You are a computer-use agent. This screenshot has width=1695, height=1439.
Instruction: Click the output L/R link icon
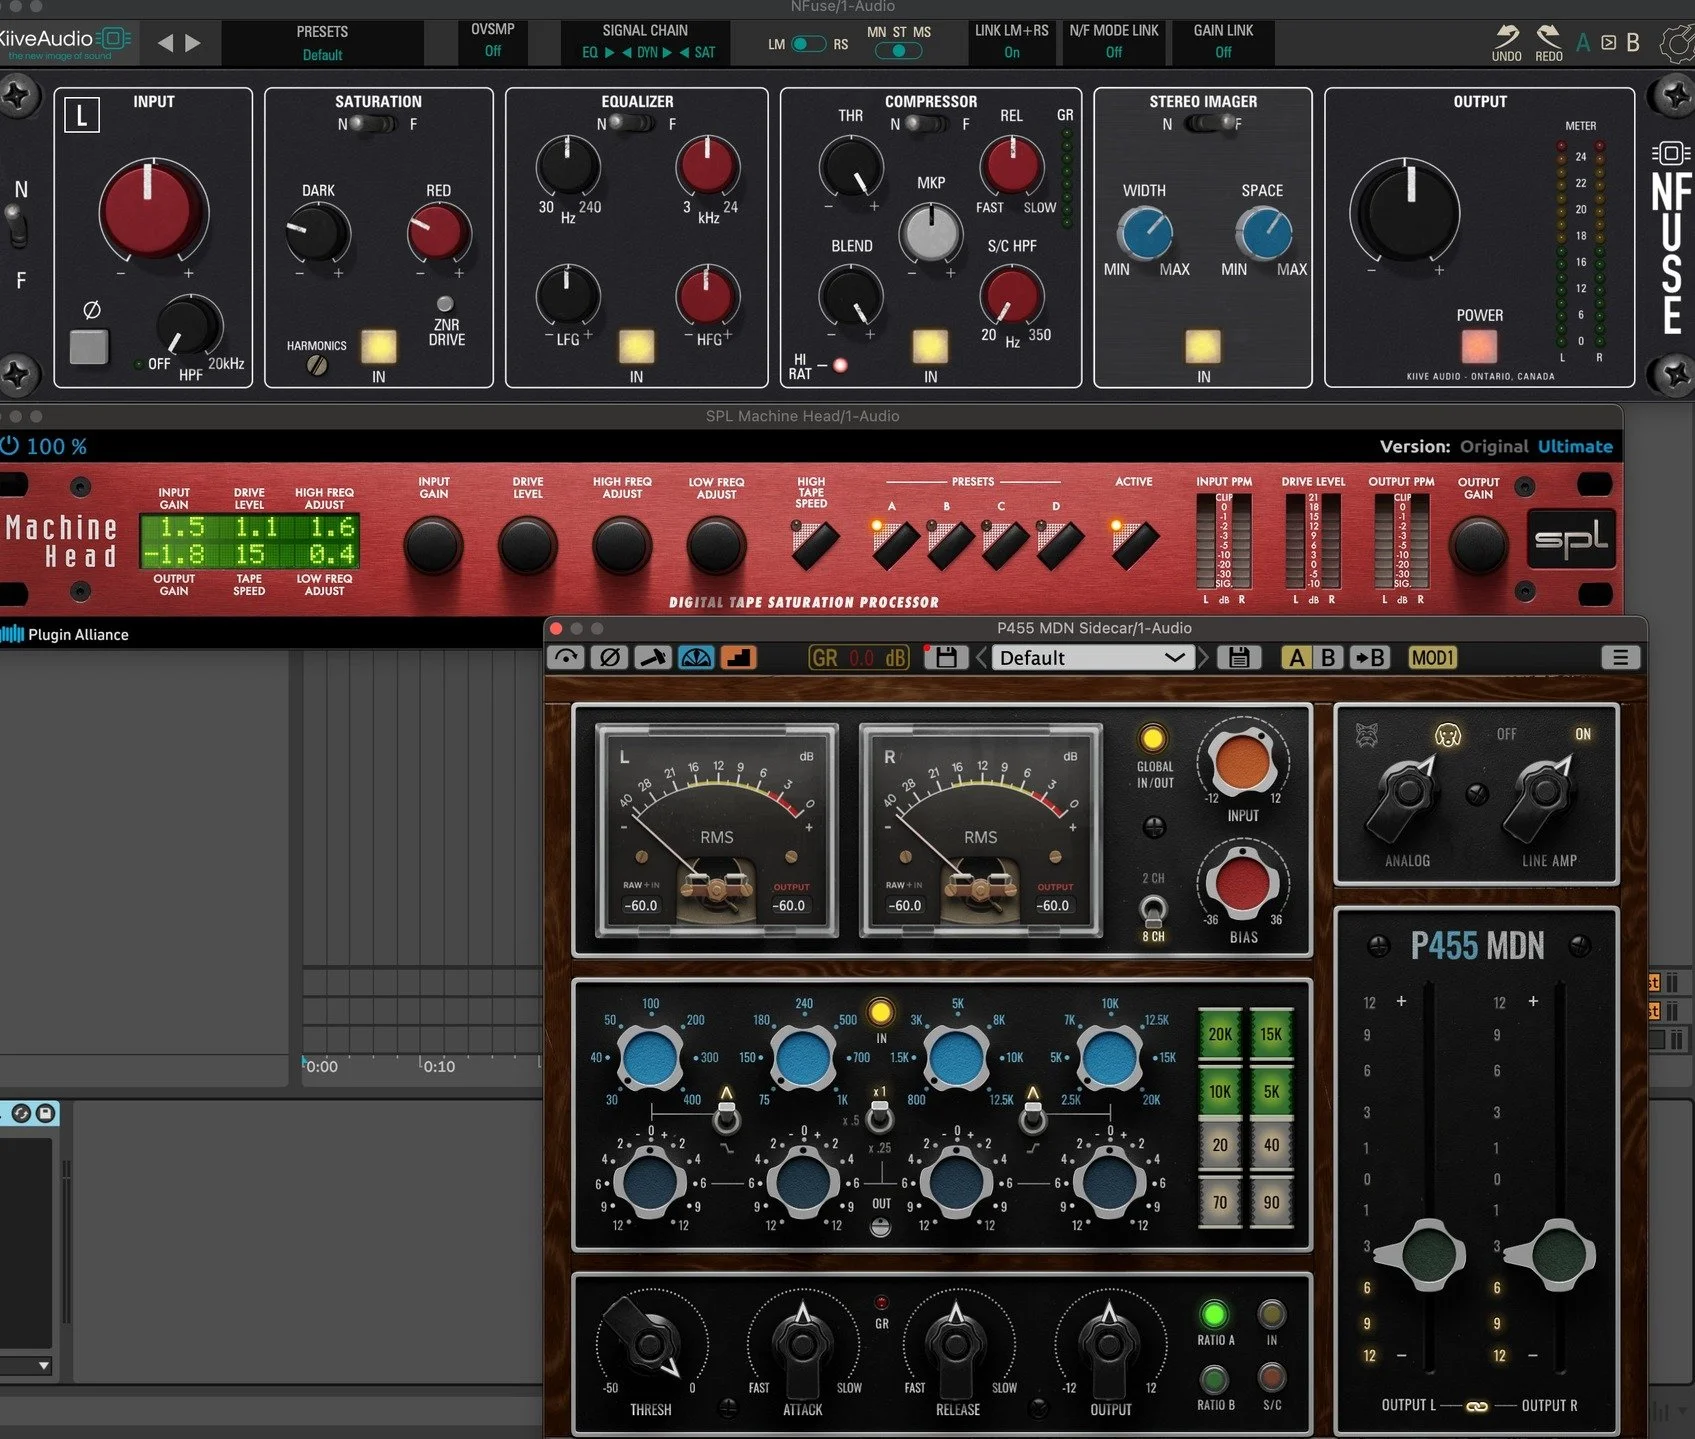[1477, 1406]
